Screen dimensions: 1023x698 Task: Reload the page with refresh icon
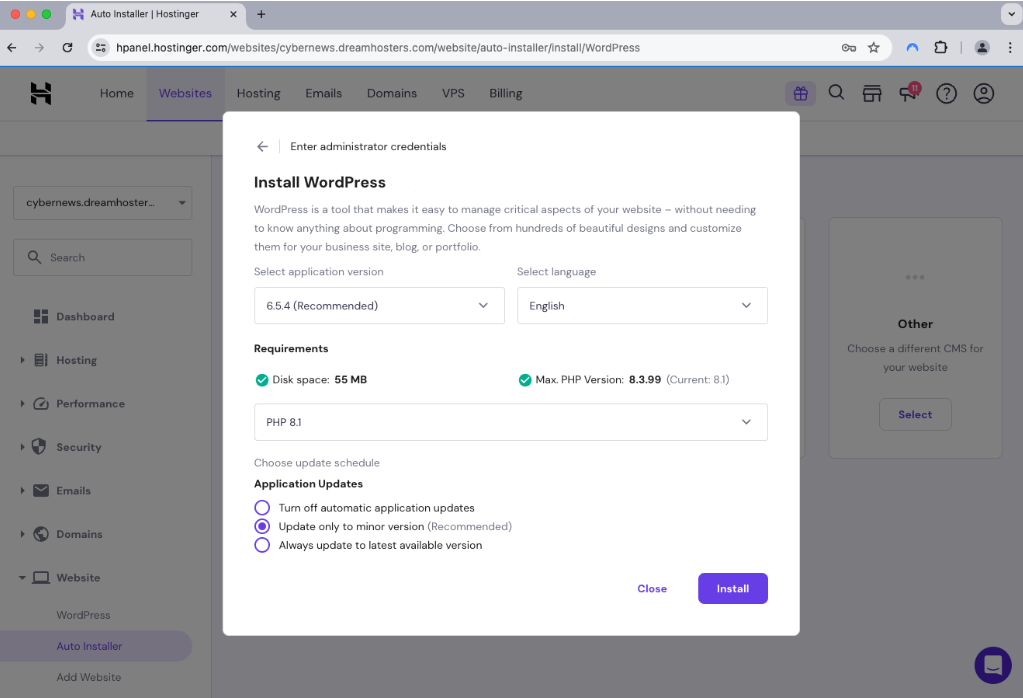(67, 47)
